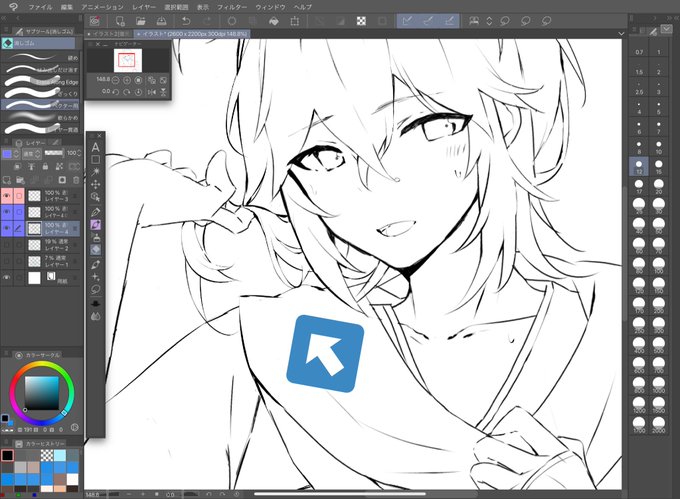Open the アニメーション menu
This screenshot has width=680, height=499.
(102, 7)
